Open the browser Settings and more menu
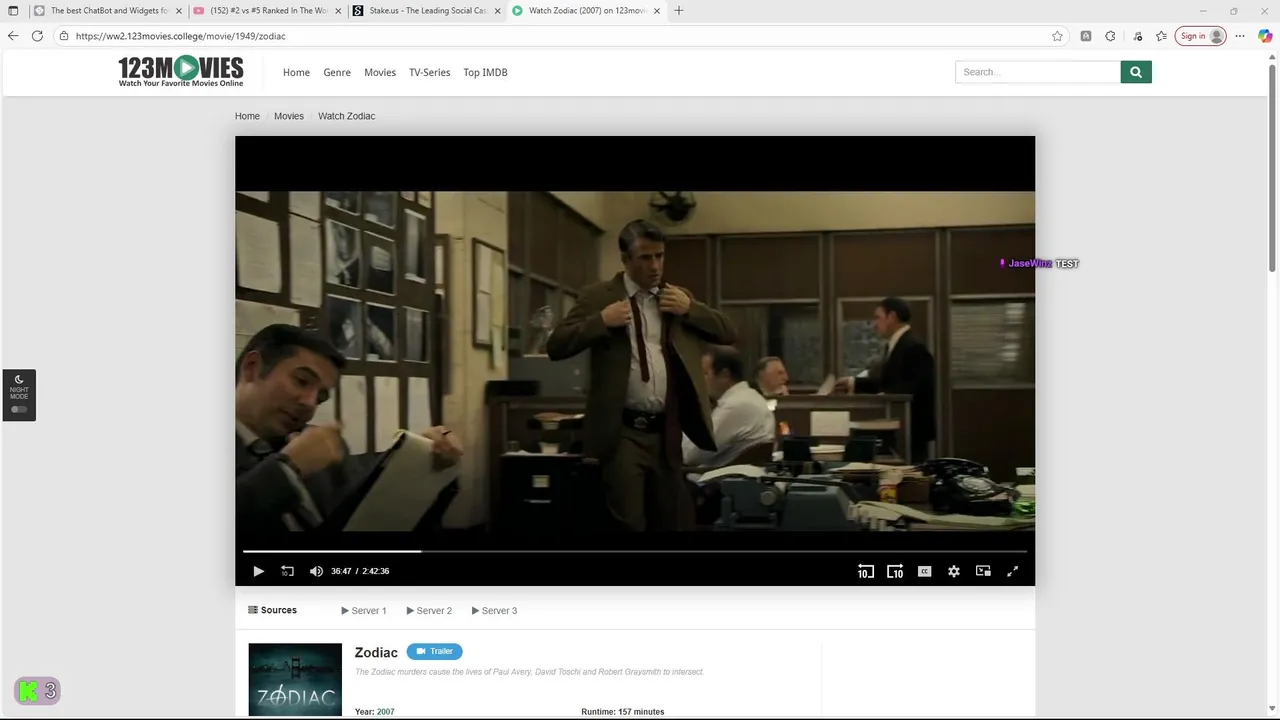The height and width of the screenshot is (720, 1280). click(1240, 36)
